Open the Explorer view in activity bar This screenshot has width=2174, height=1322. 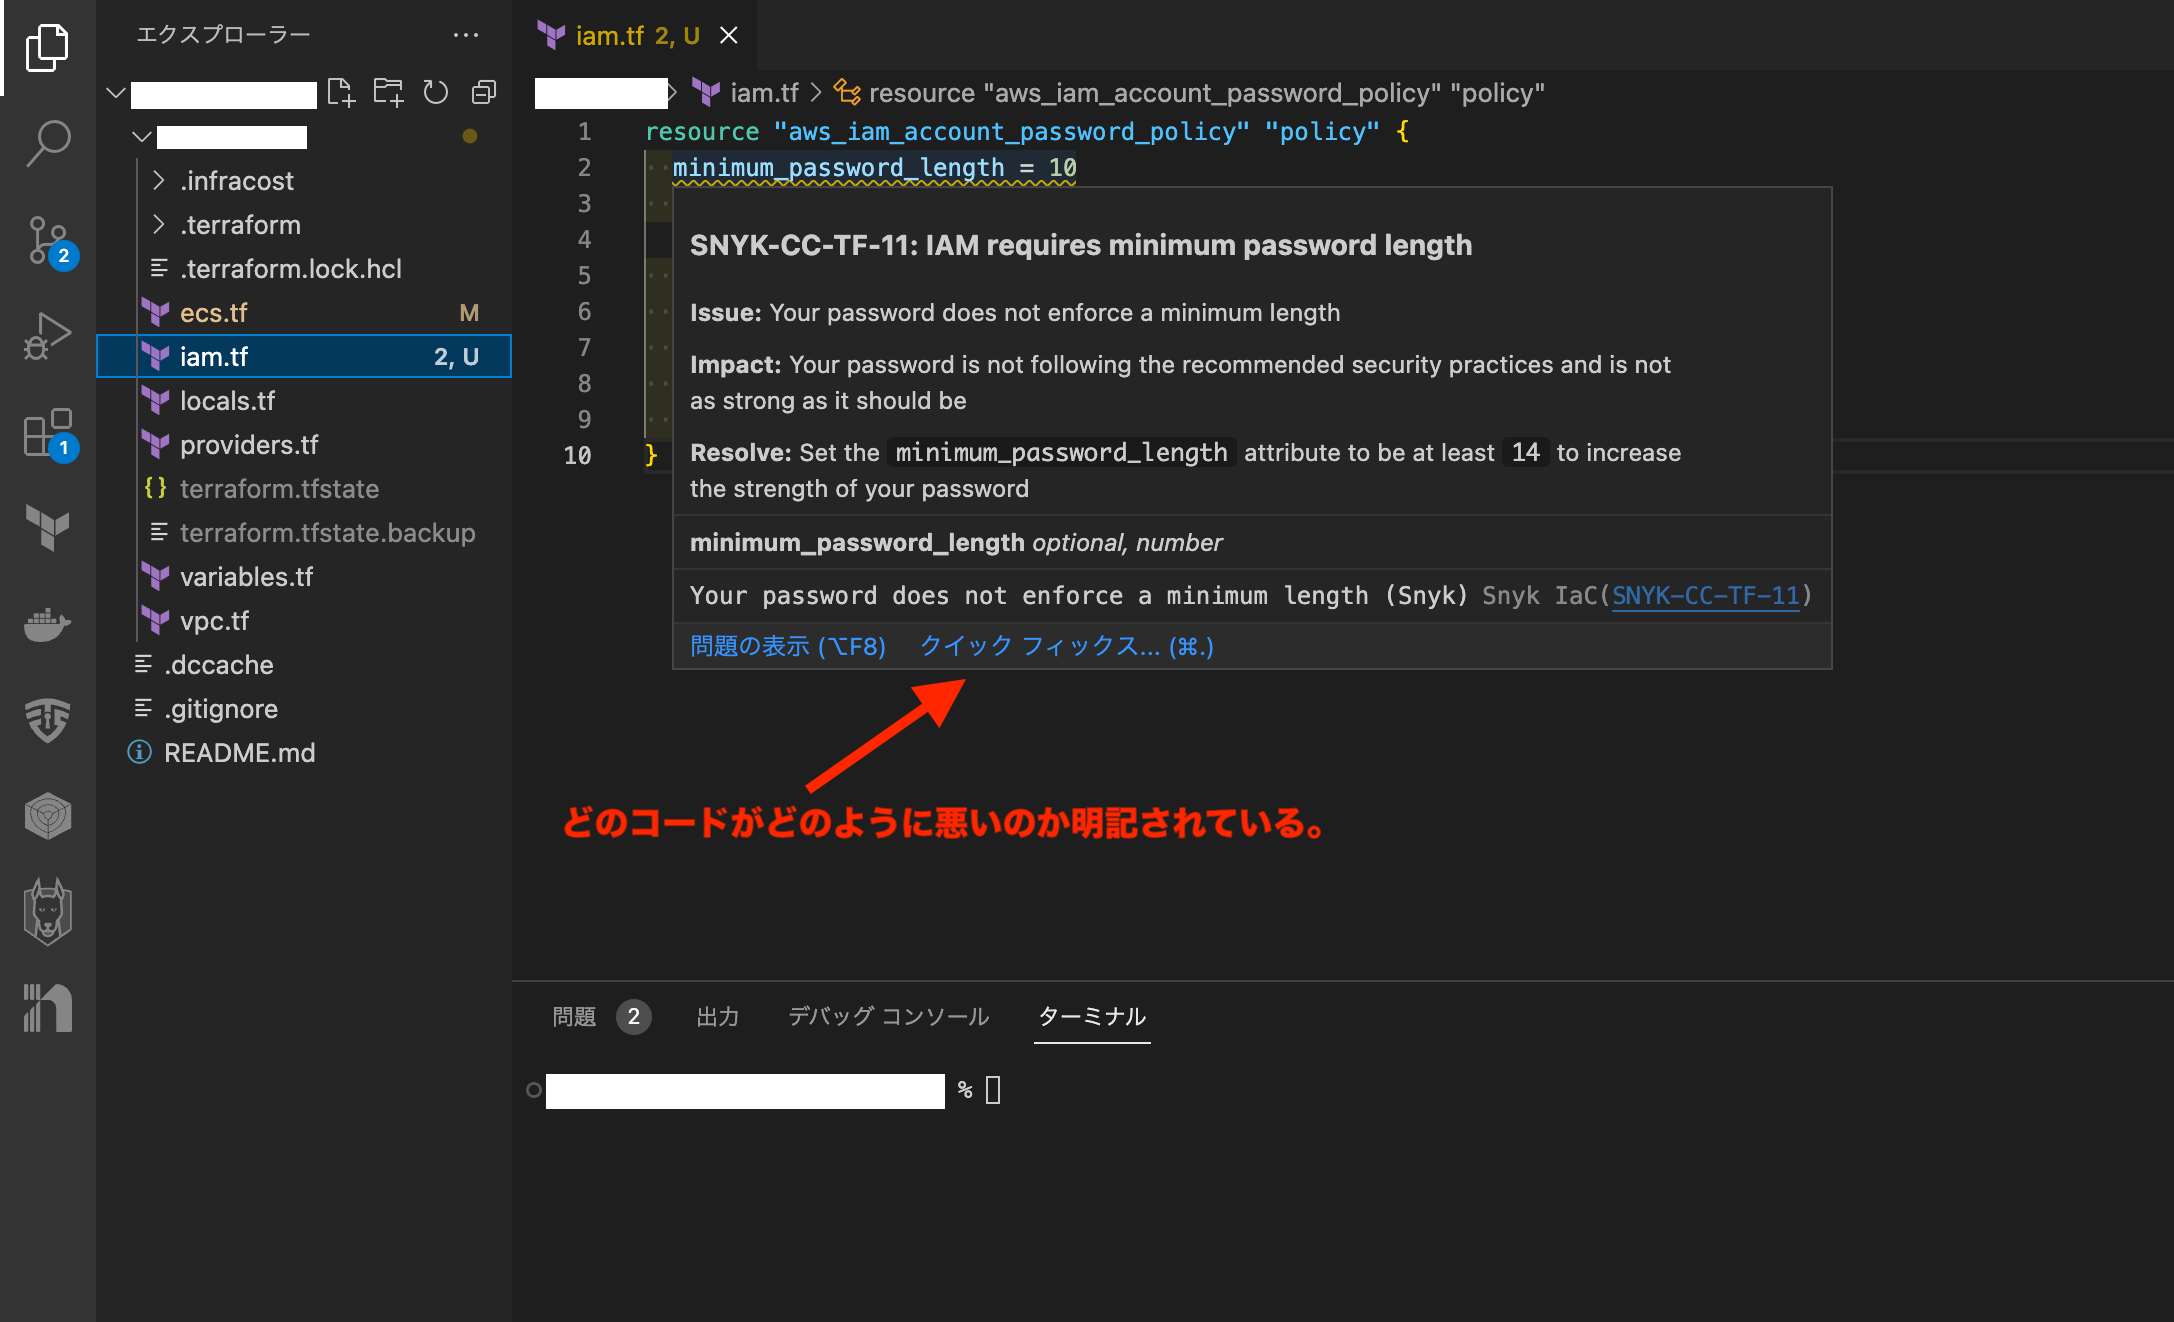coord(47,48)
